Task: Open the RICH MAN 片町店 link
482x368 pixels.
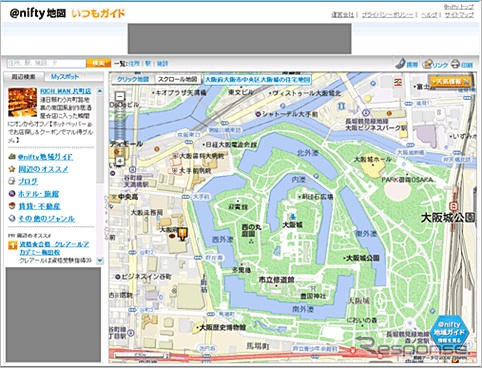Action: point(66,91)
